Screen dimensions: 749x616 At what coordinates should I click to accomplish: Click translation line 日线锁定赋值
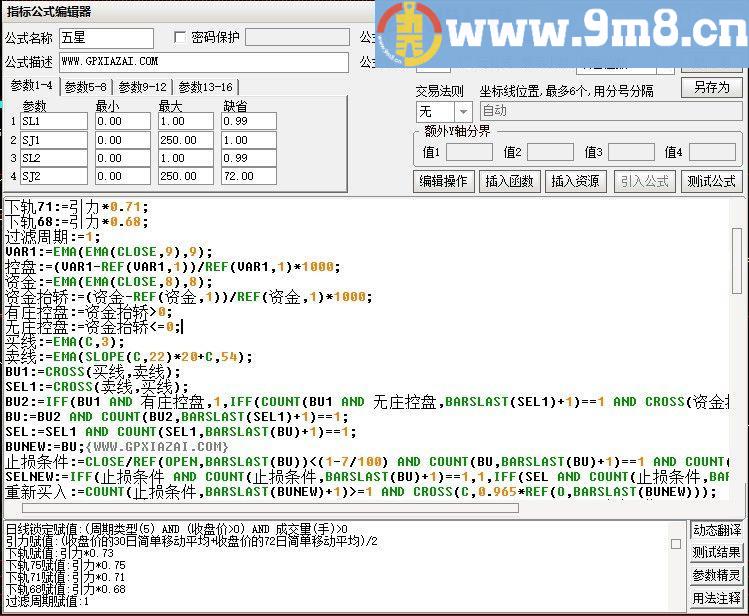tap(176, 529)
